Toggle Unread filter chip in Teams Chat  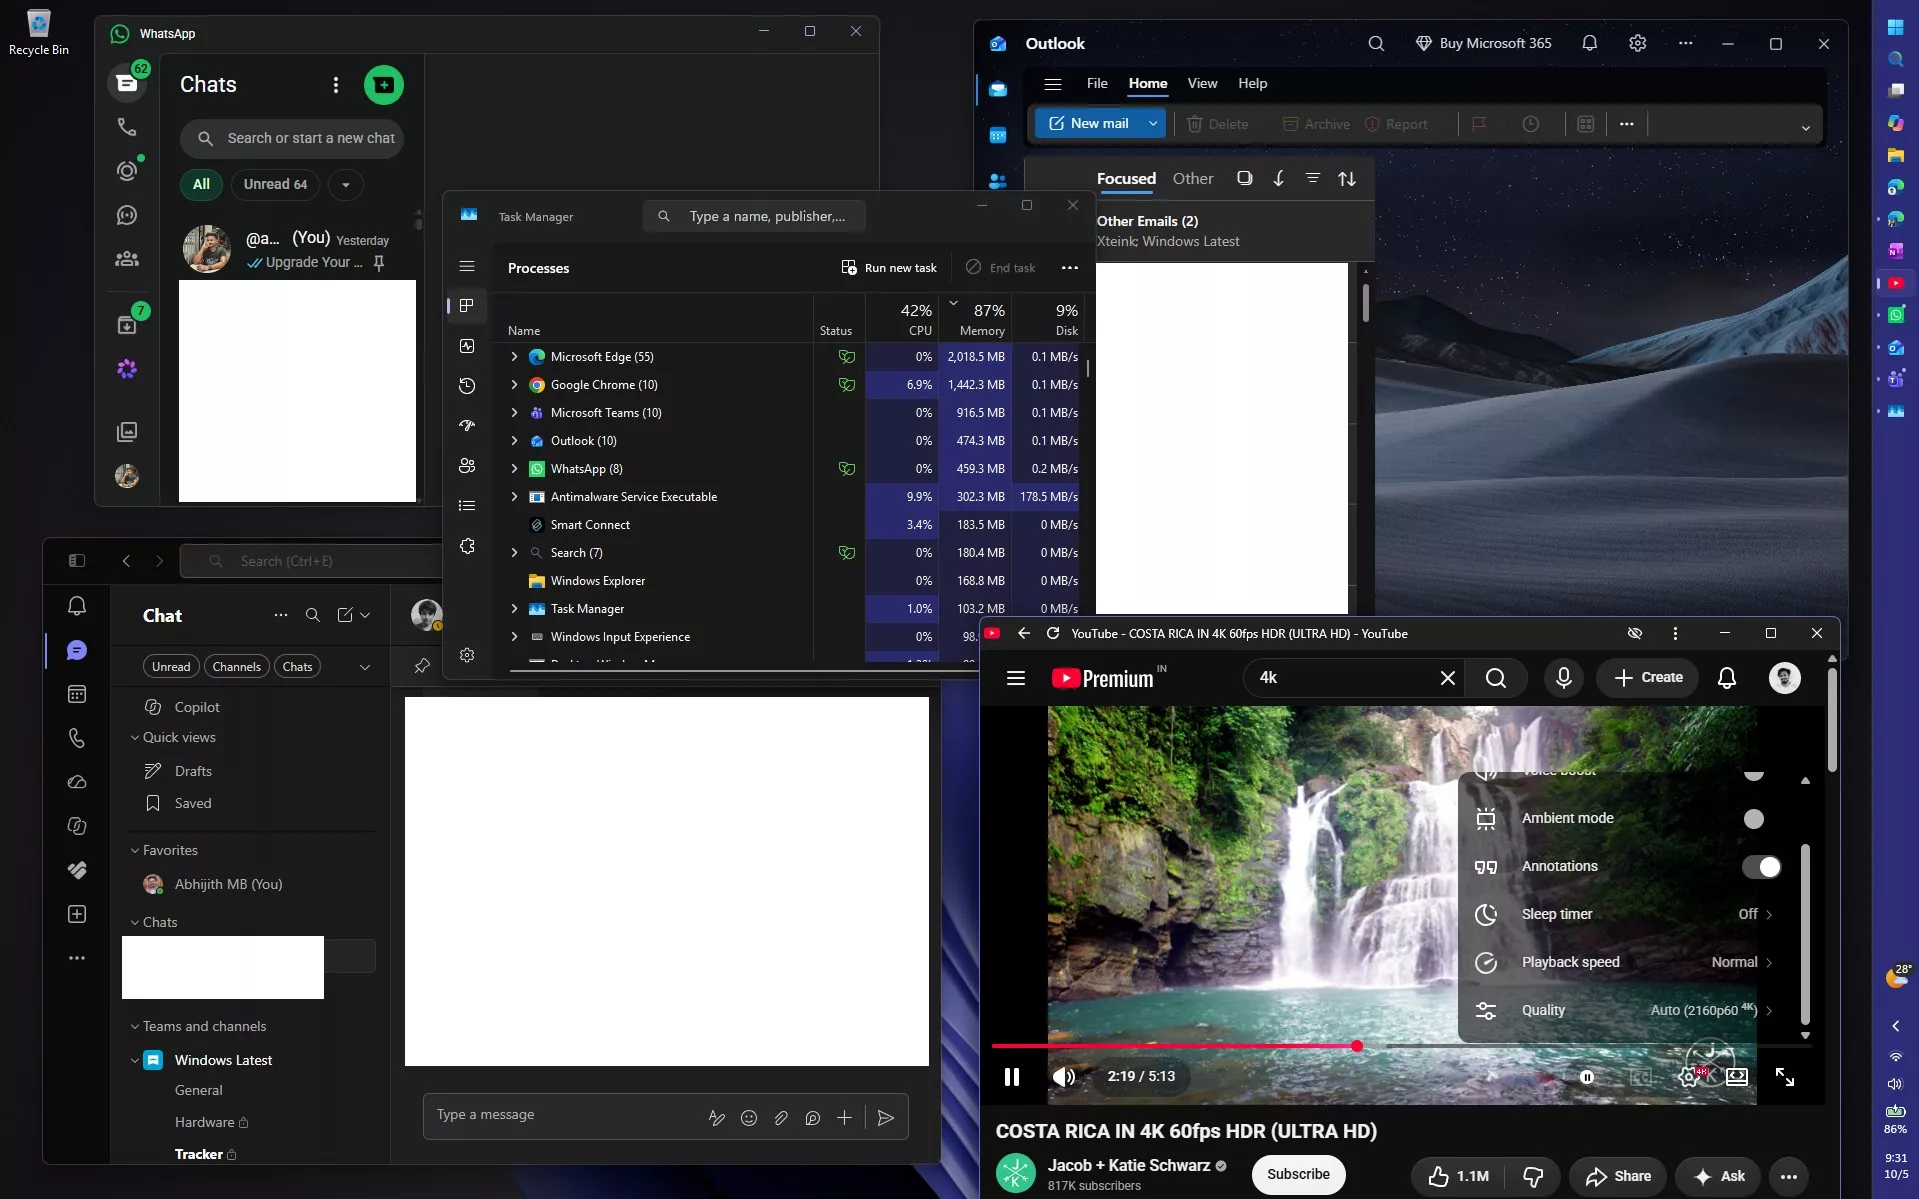pyautogui.click(x=171, y=667)
